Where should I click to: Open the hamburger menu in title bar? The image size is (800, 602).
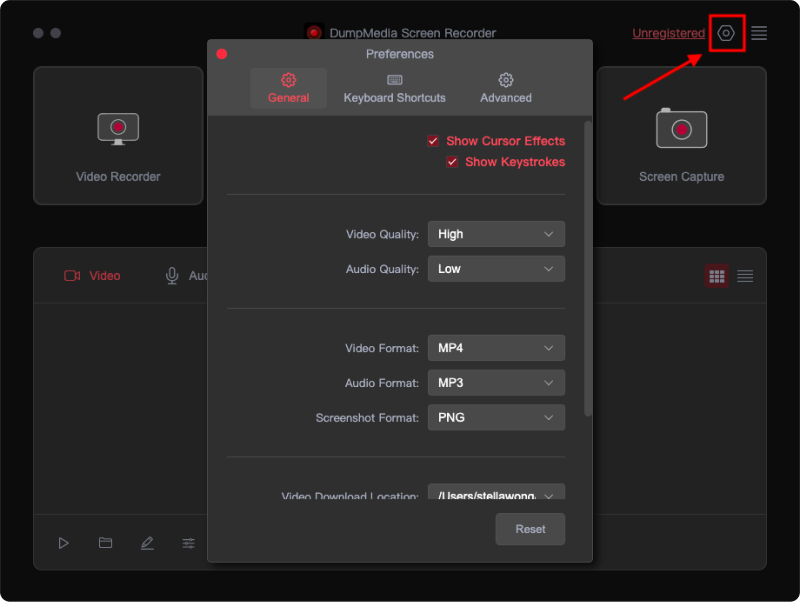[x=759, y=33]
